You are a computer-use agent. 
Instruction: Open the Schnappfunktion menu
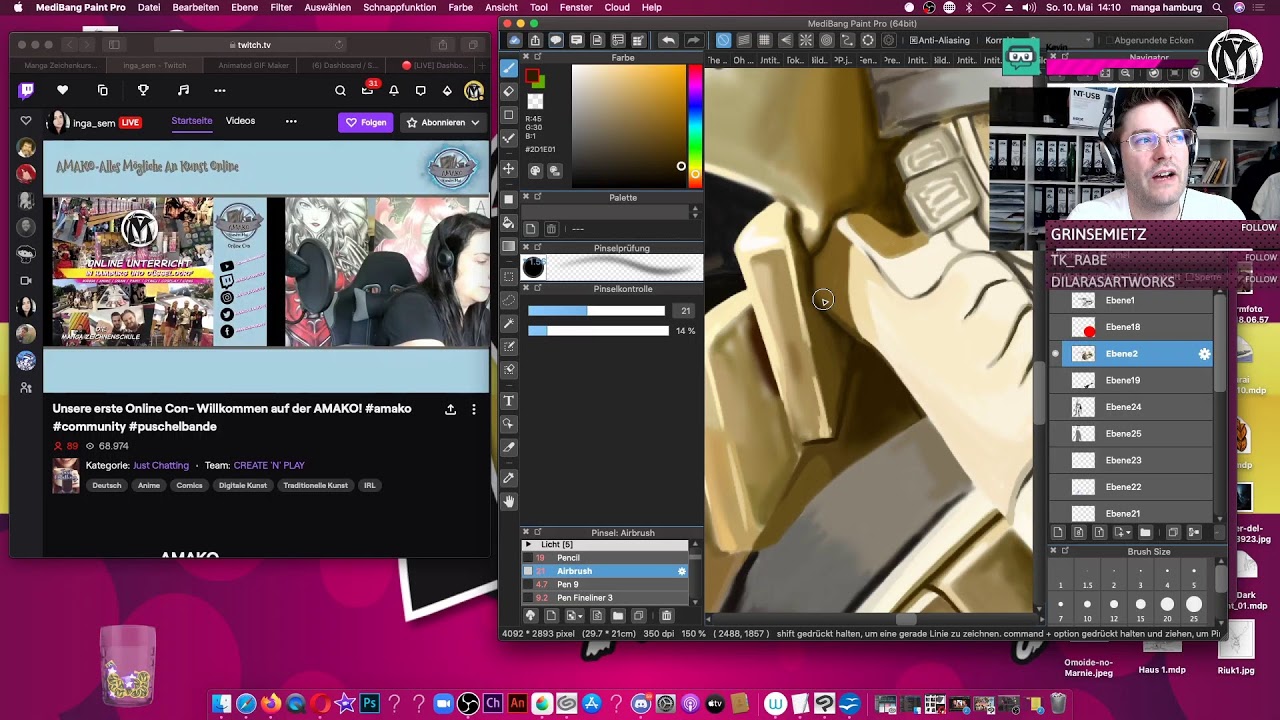click(399, 7)
